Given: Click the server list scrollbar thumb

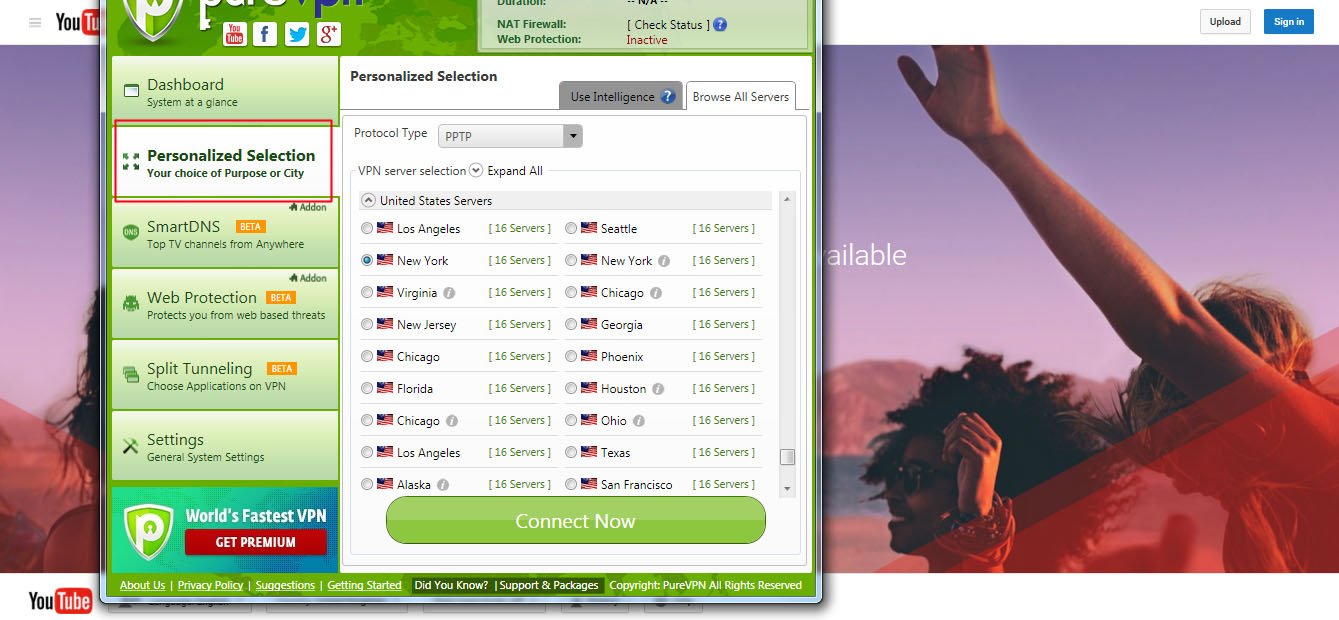Looking at the screenshot, I should (787, 457).
